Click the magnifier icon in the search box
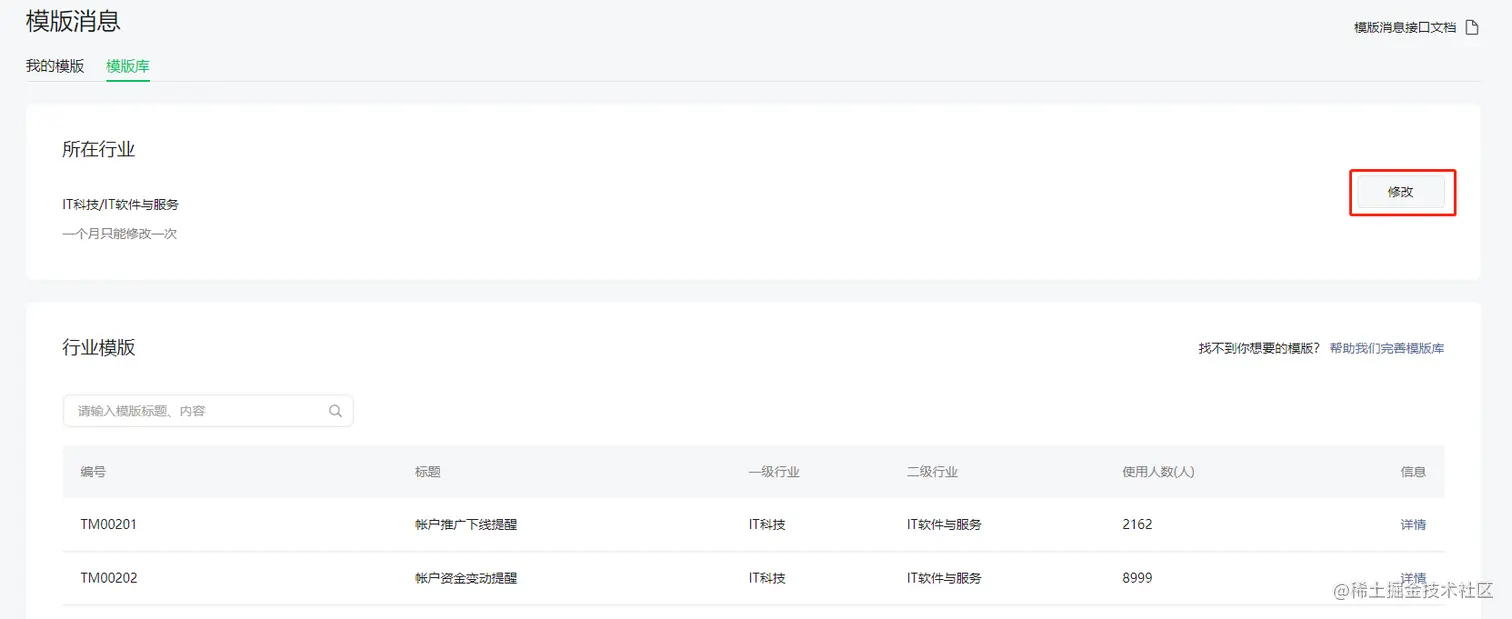Image resolution: width=1512 pixels, height=619 pixels. [335, 410]
